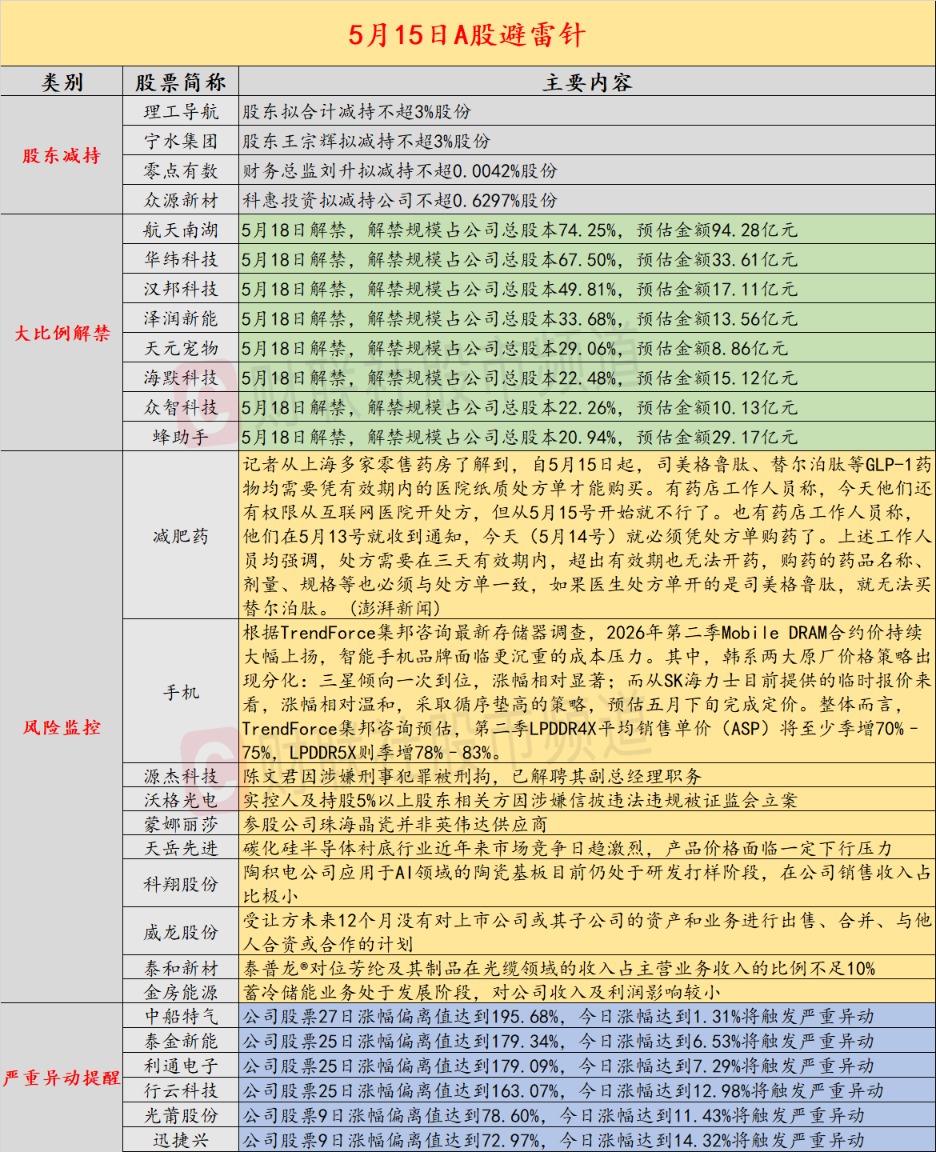Click the 泰普龙 content cell
This screenshot has width=936, height=1152.
tap(587, 968)
